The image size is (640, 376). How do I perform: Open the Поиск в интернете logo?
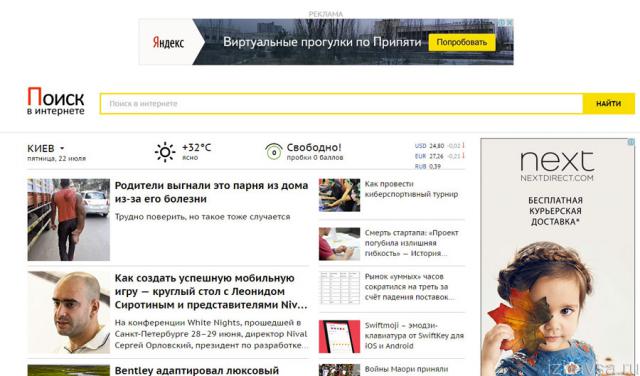tap(56, 101)
